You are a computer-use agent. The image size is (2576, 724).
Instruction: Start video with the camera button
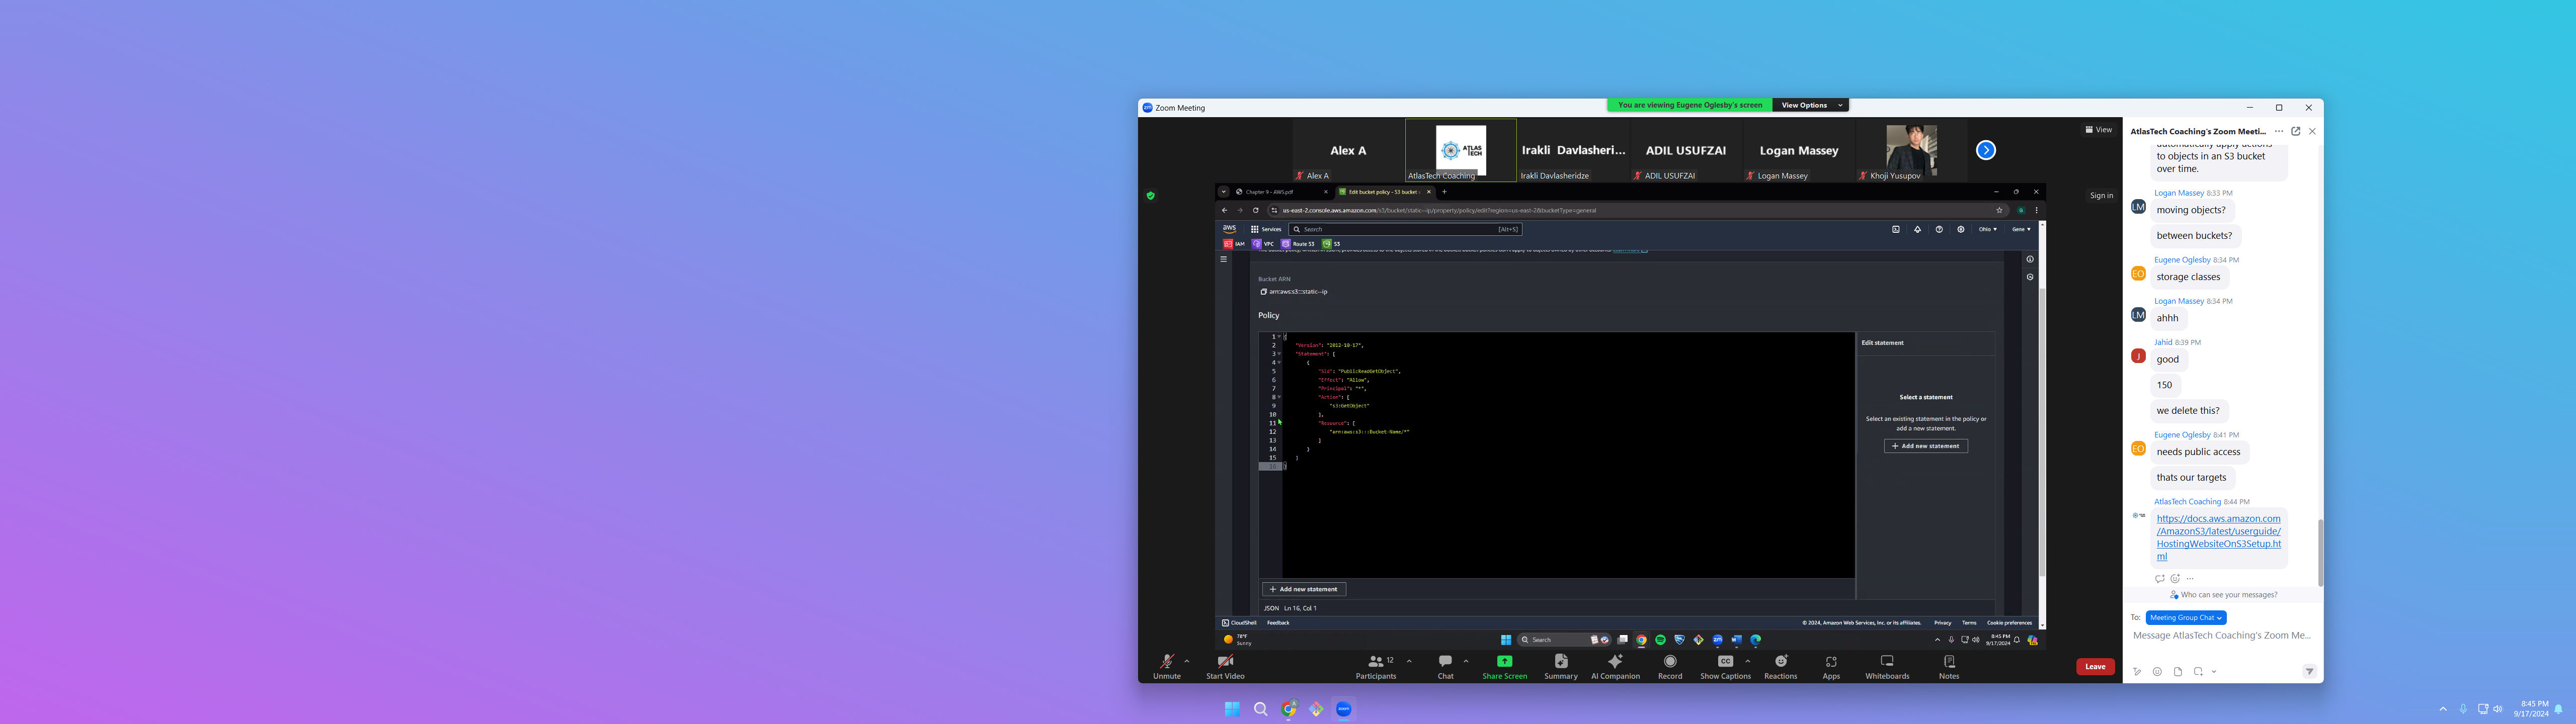pos(1224,662)
